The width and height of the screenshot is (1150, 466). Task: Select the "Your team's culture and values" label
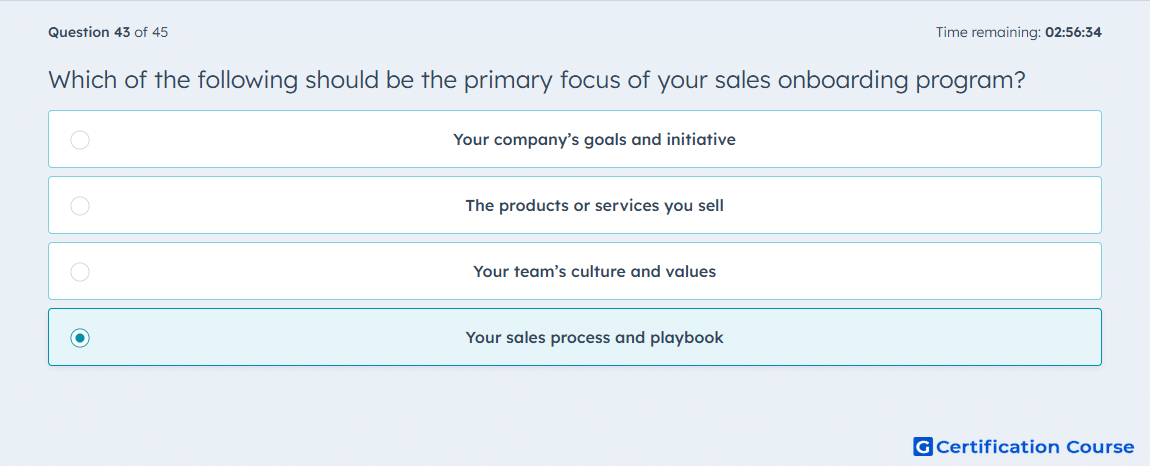click(x=594, y=272)
